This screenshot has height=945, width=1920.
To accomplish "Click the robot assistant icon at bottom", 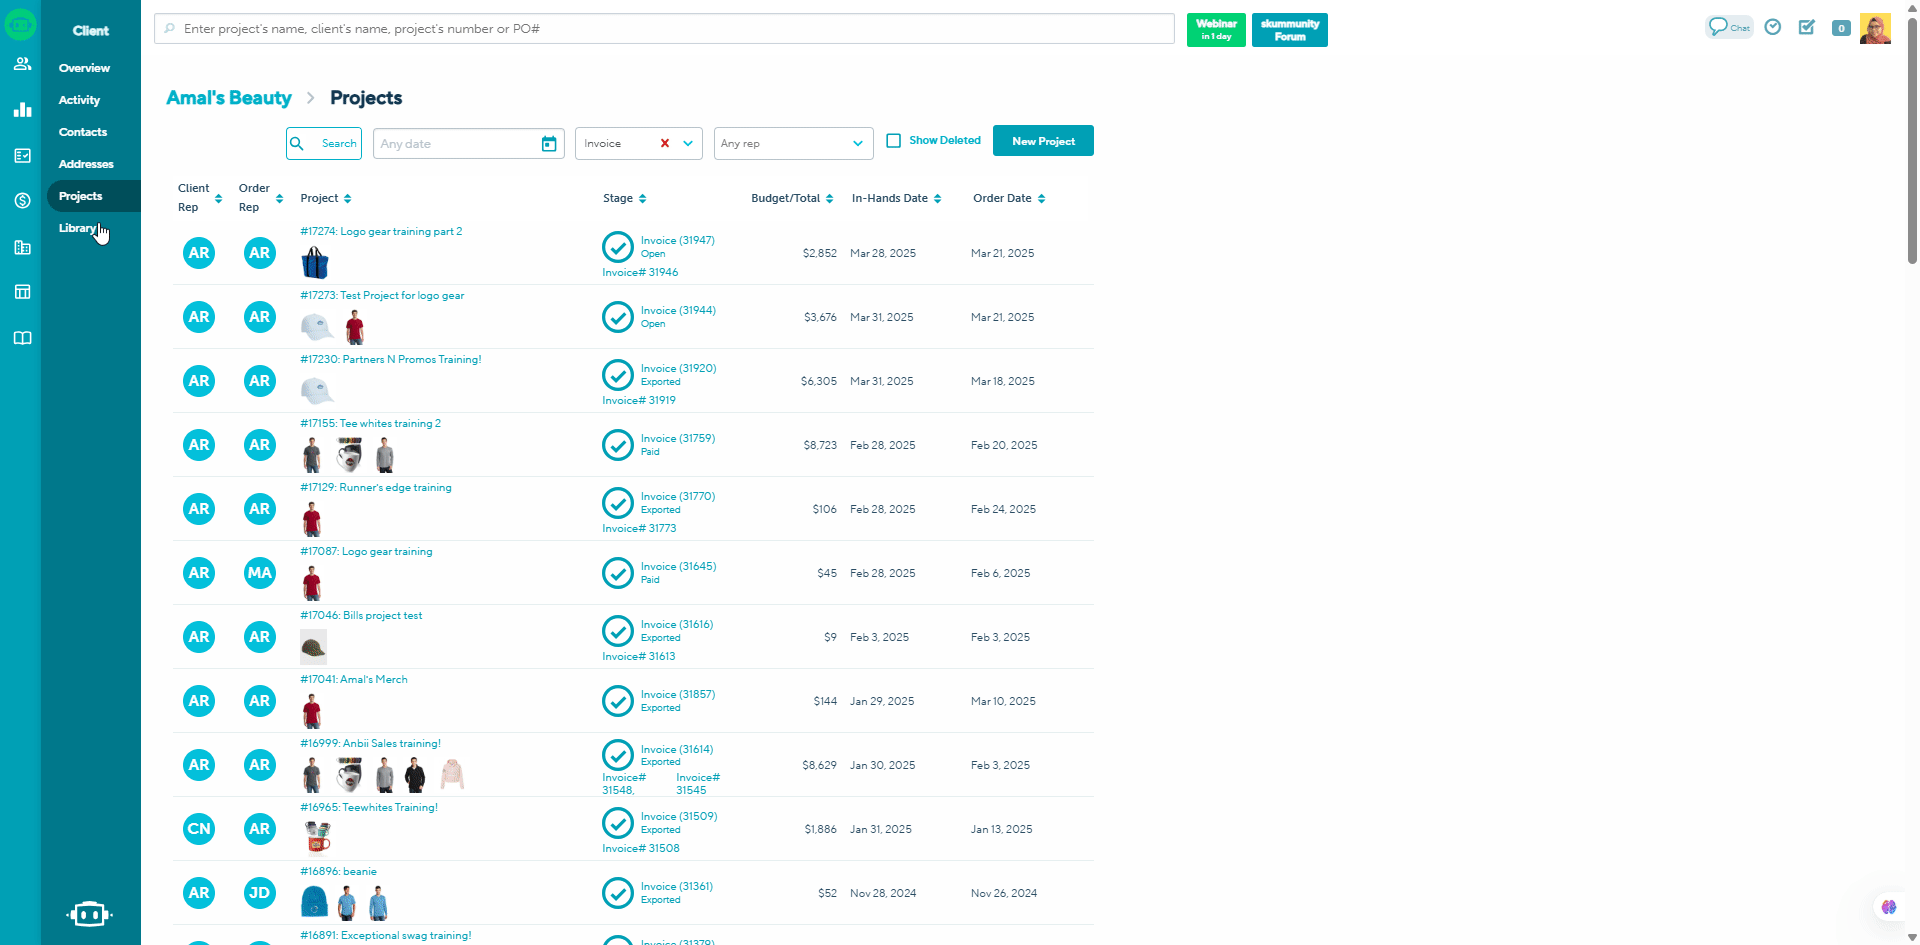I will point(89,914).
